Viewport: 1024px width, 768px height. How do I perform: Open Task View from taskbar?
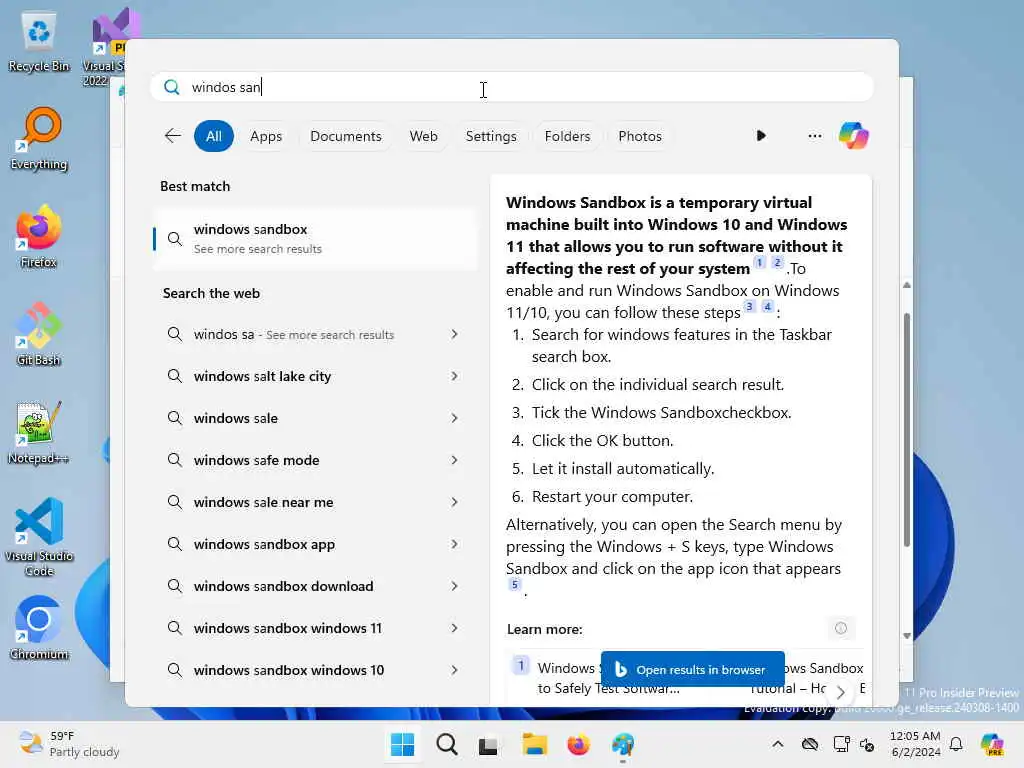tap(488, 744)
